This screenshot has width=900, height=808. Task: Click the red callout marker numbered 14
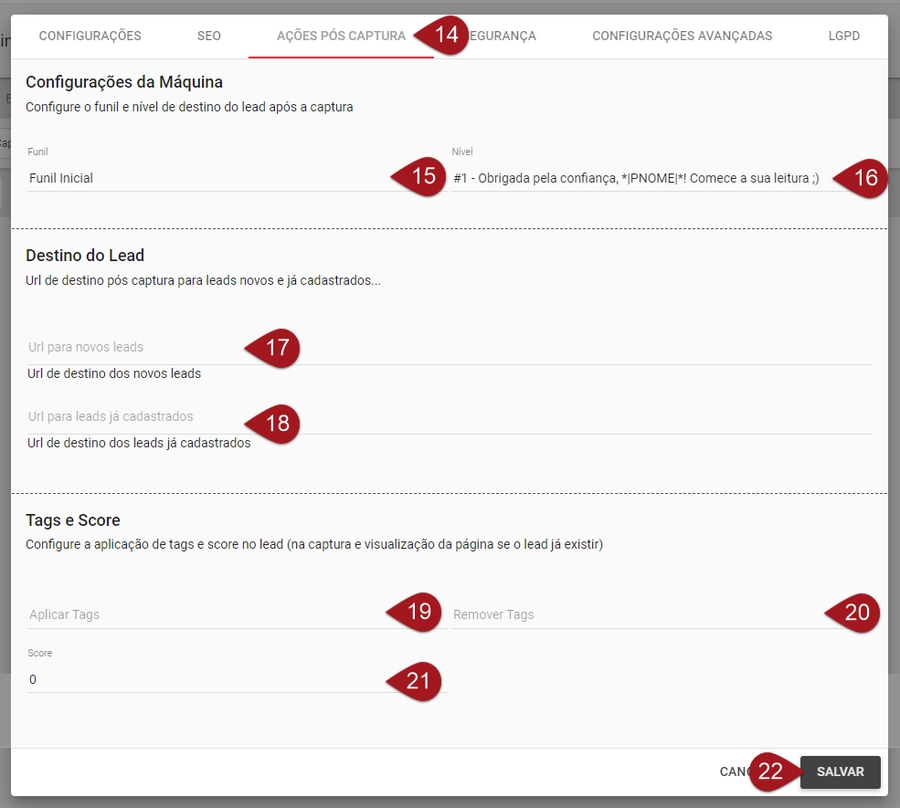click(x=445, y=36)
